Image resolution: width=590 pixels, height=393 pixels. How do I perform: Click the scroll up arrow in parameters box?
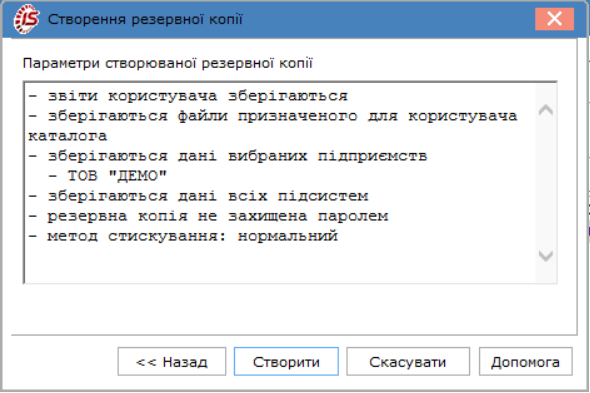(546, 110)
